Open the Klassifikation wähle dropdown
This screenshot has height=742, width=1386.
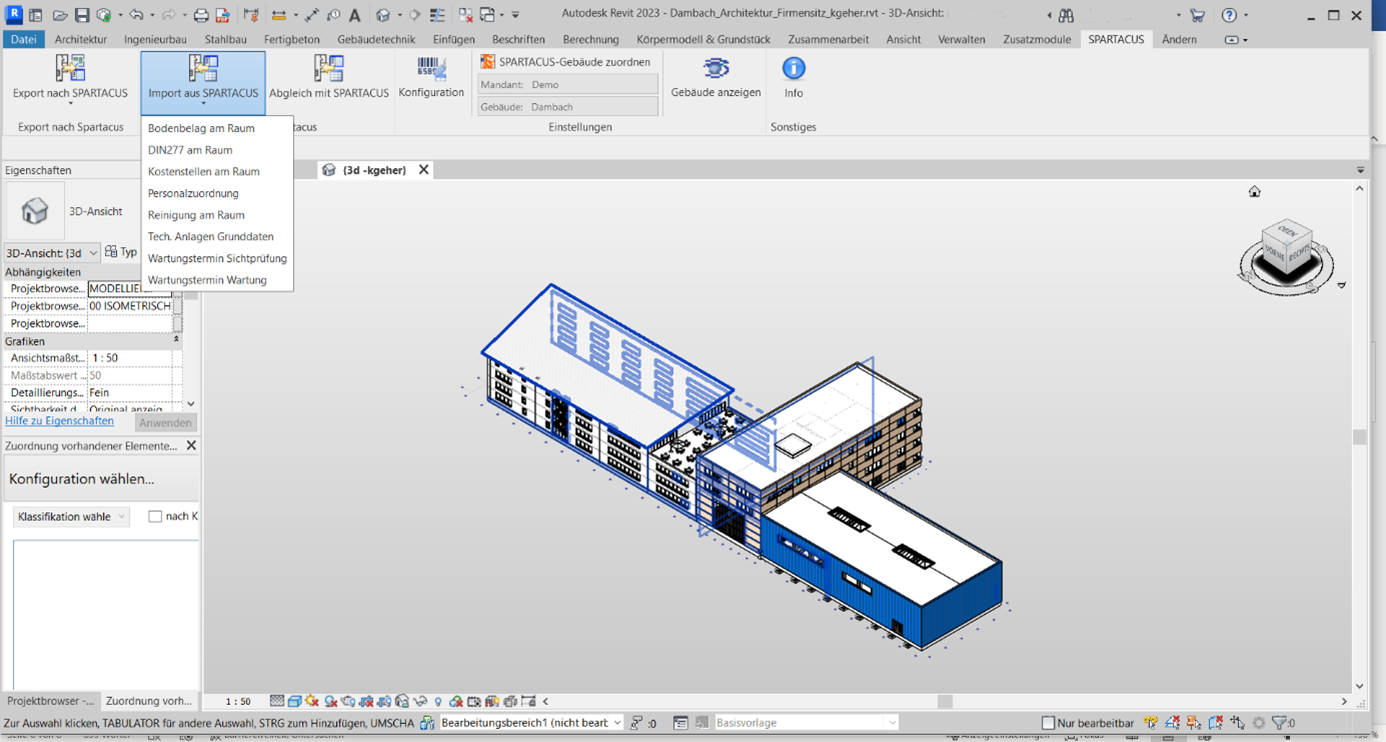click(72, 517)
